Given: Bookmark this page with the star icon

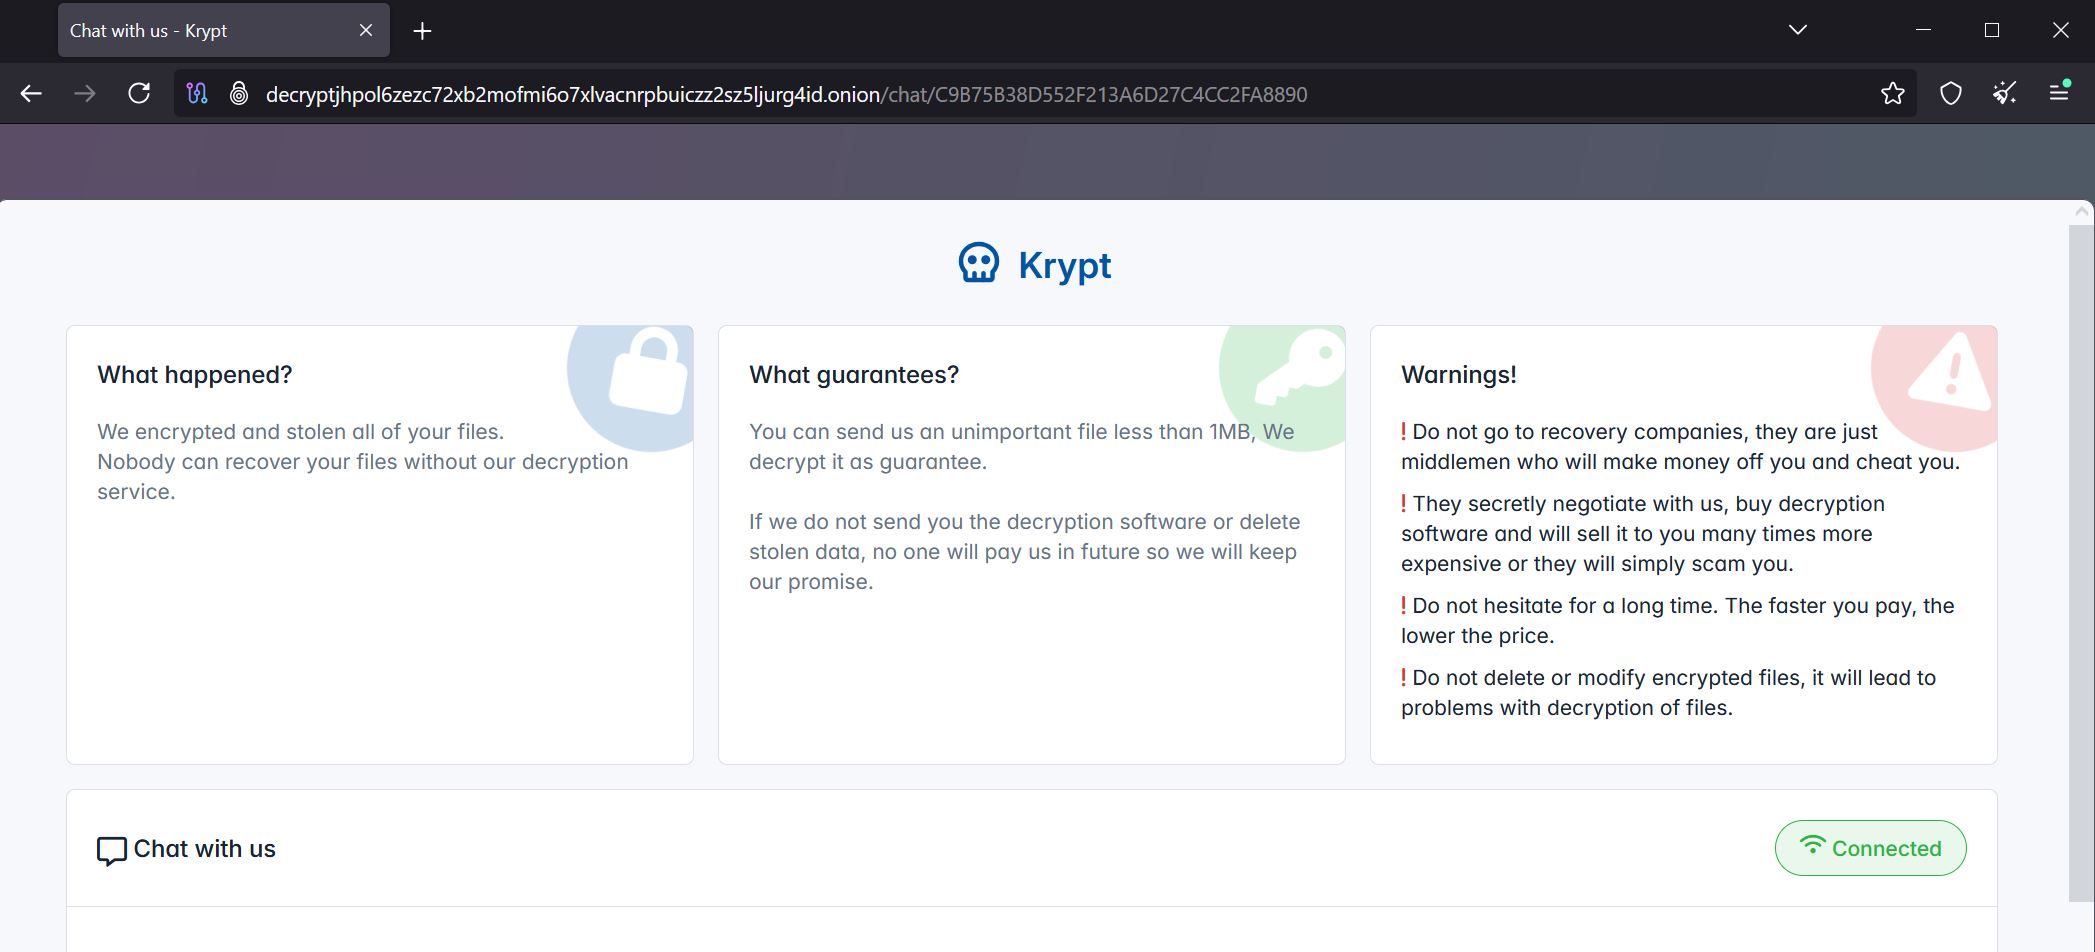Looking at the screenshot, I should 1893,94.
